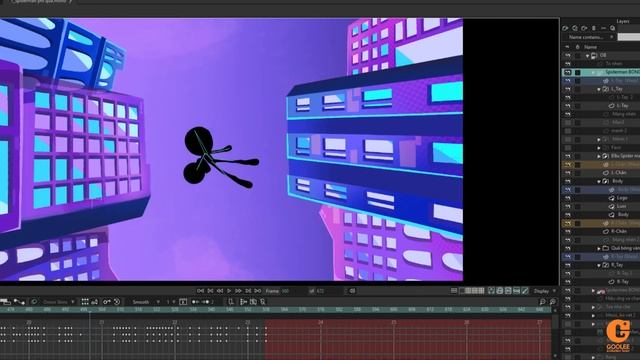Click the Delete Layer trash icon
Screen dimensions: 640x360
[x=594, y=28]
